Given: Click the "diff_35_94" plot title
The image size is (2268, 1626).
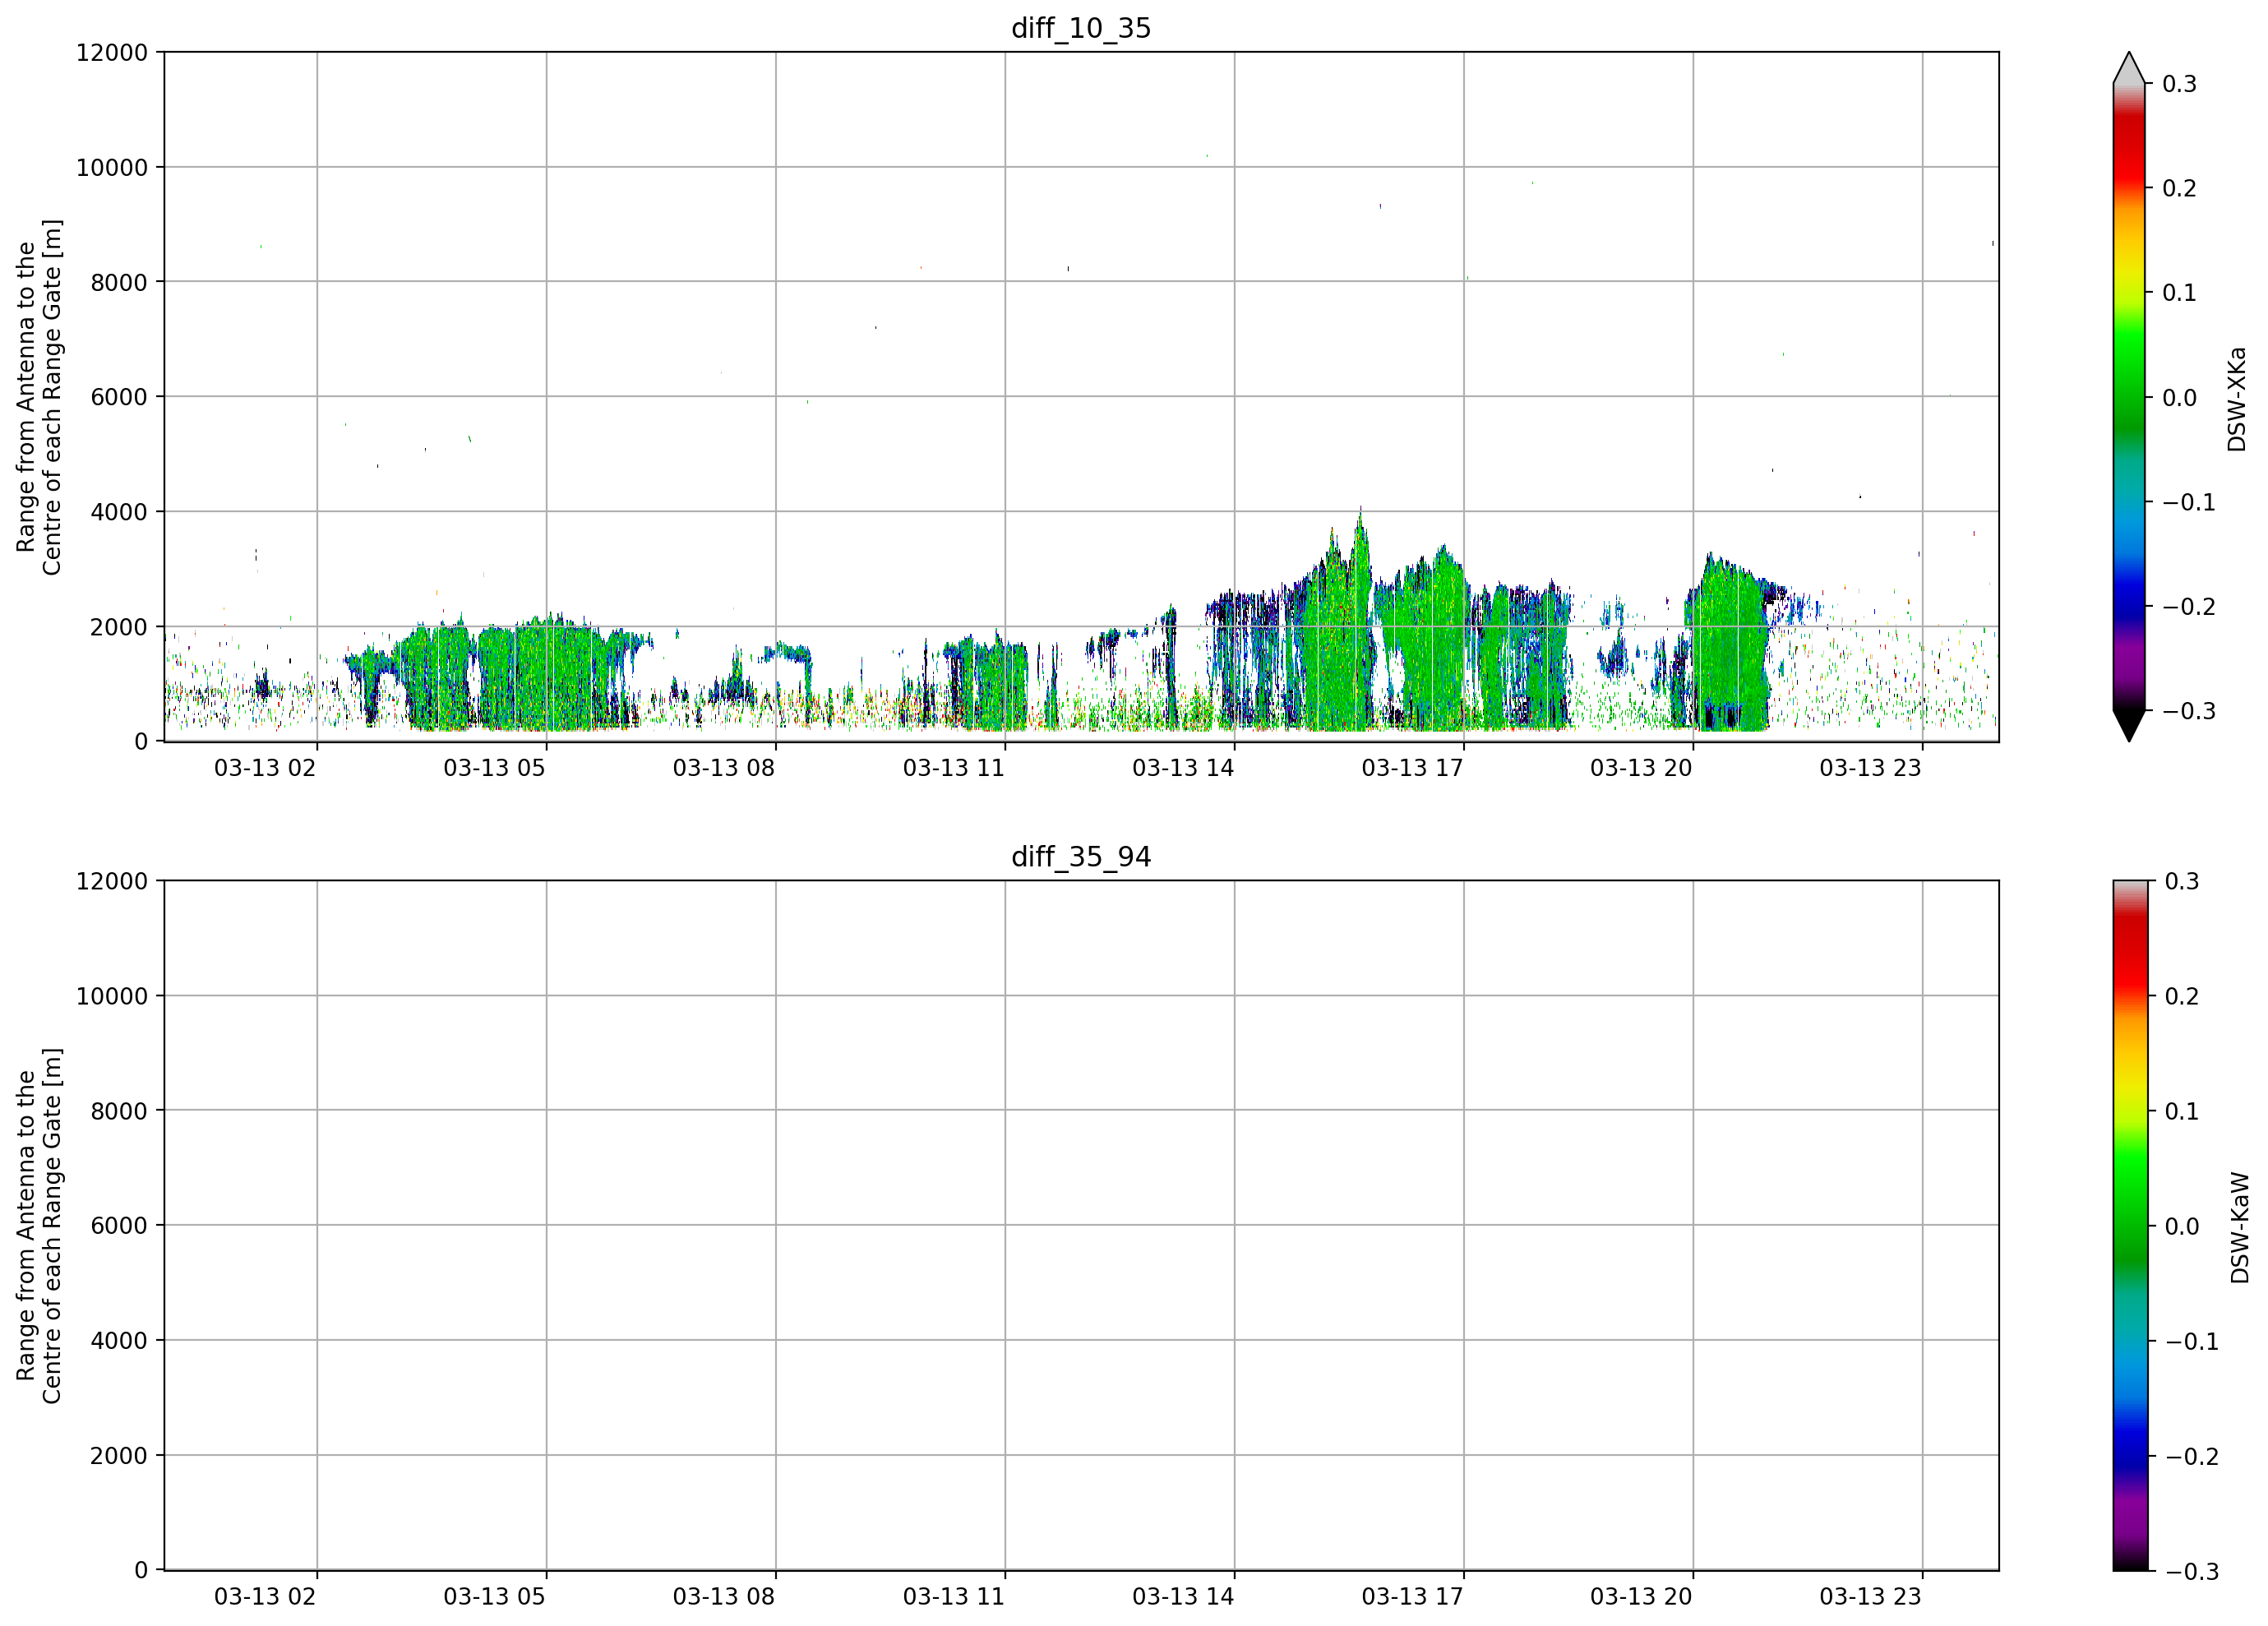Looking at the screenshot, I should (x=1081, y=857).
